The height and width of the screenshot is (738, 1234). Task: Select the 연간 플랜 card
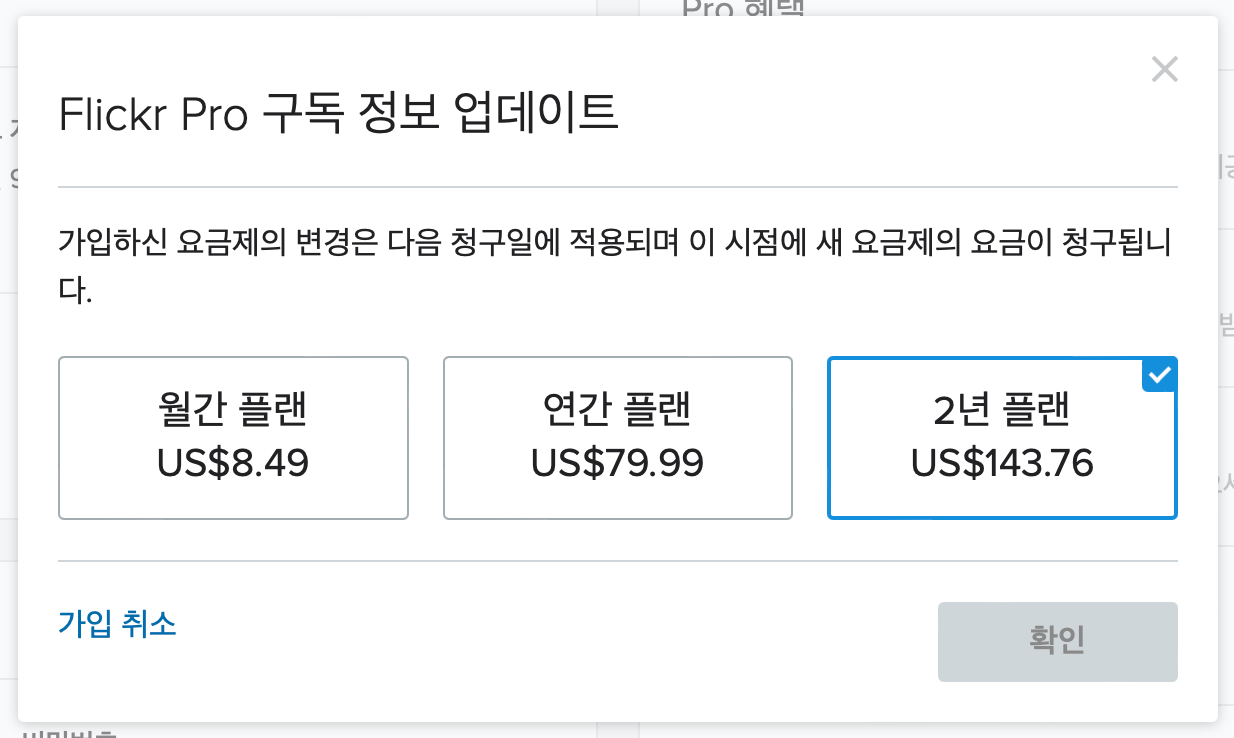coord(617,438)
